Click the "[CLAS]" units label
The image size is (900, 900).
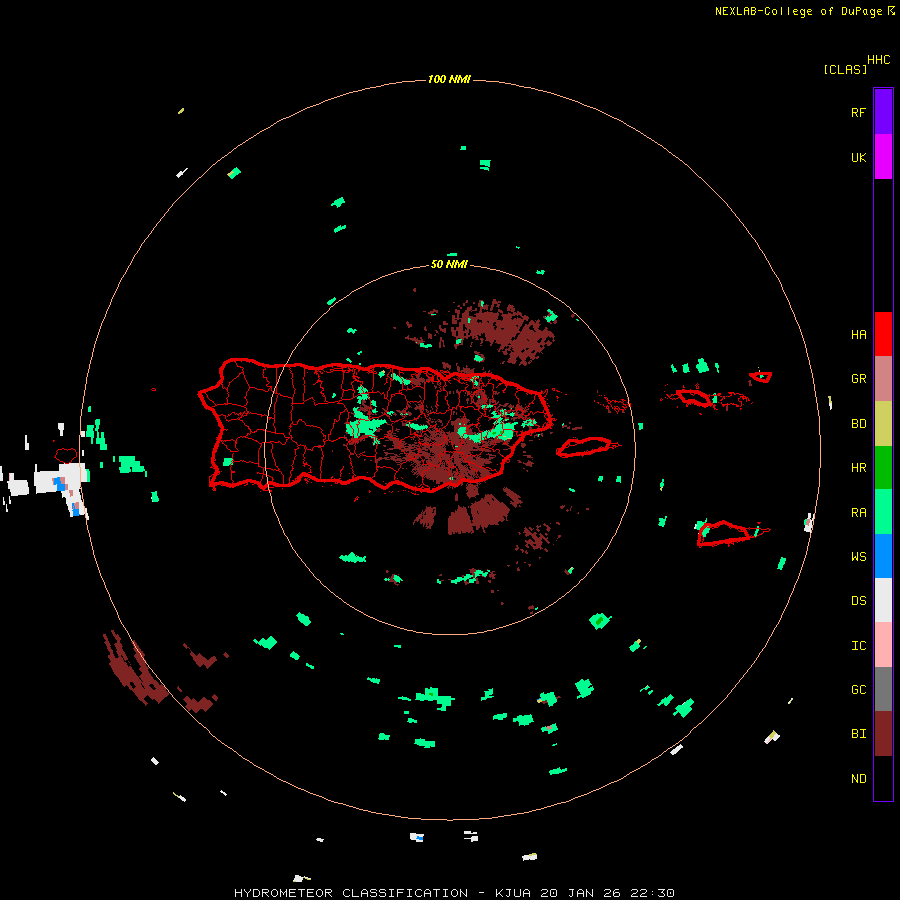pos(845,69)
